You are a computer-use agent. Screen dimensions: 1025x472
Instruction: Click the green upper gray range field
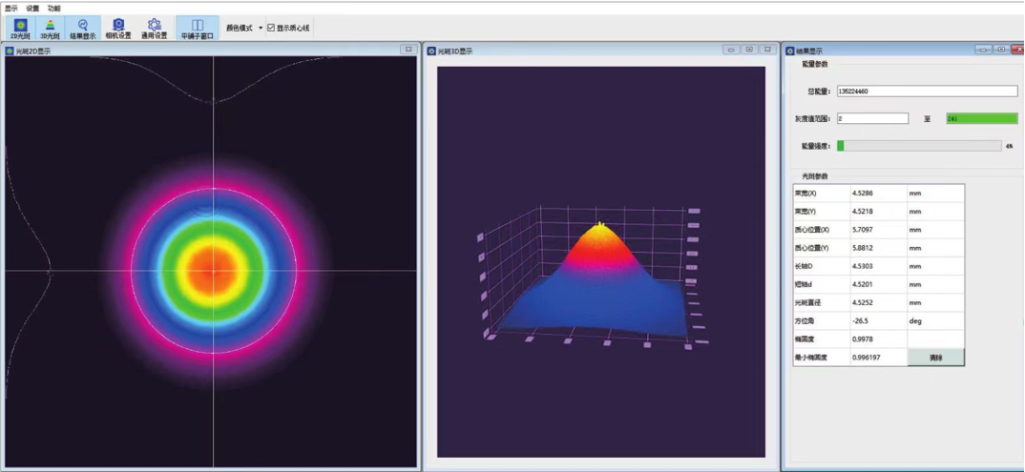(x=973, y=118)
